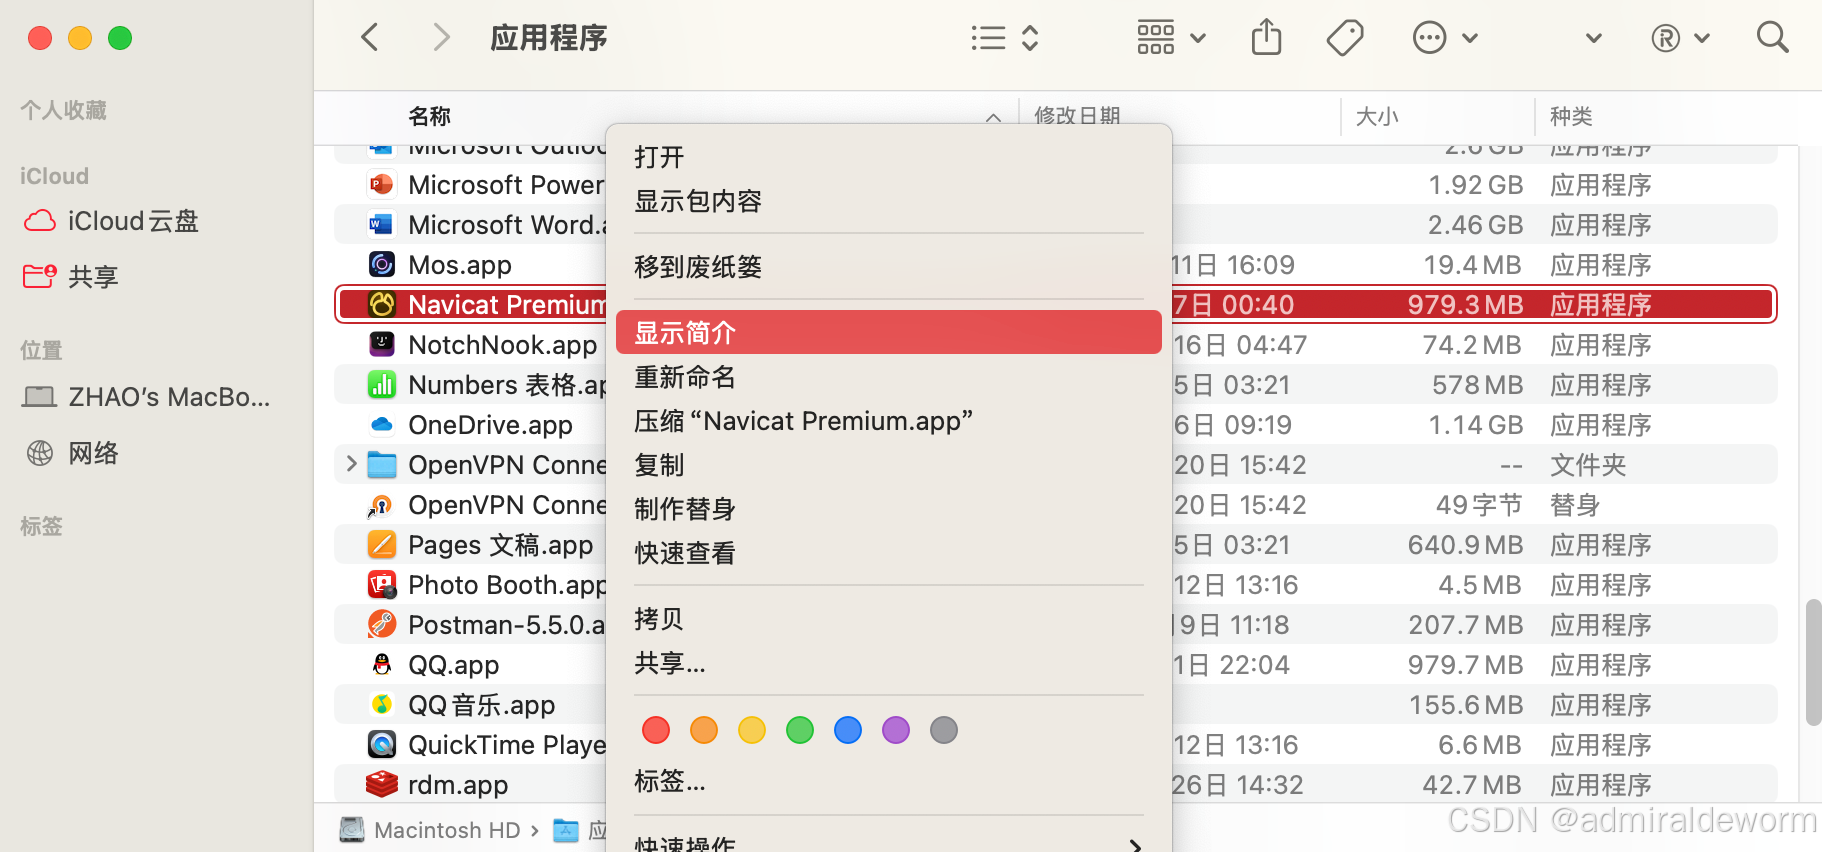Click the 49字节 size cell
Image resolution: width=1822 pixels, height=852 pixels.
[1479, 505]
